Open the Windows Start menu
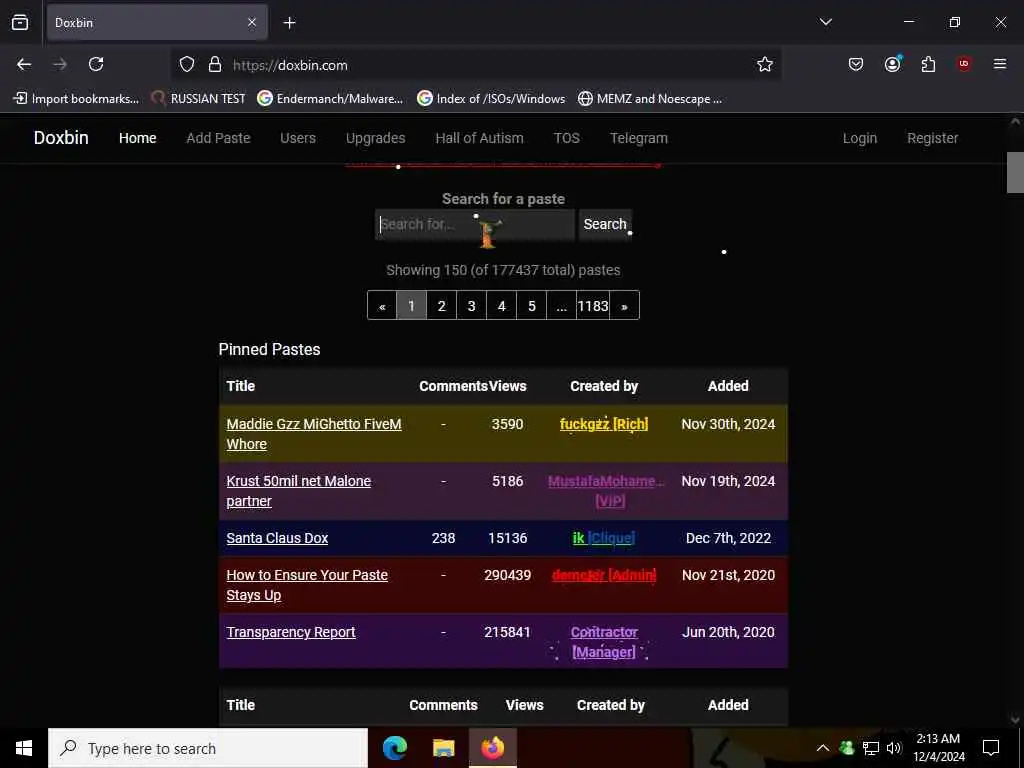Viewport: 1024px width, 768px height. (24, 748)
